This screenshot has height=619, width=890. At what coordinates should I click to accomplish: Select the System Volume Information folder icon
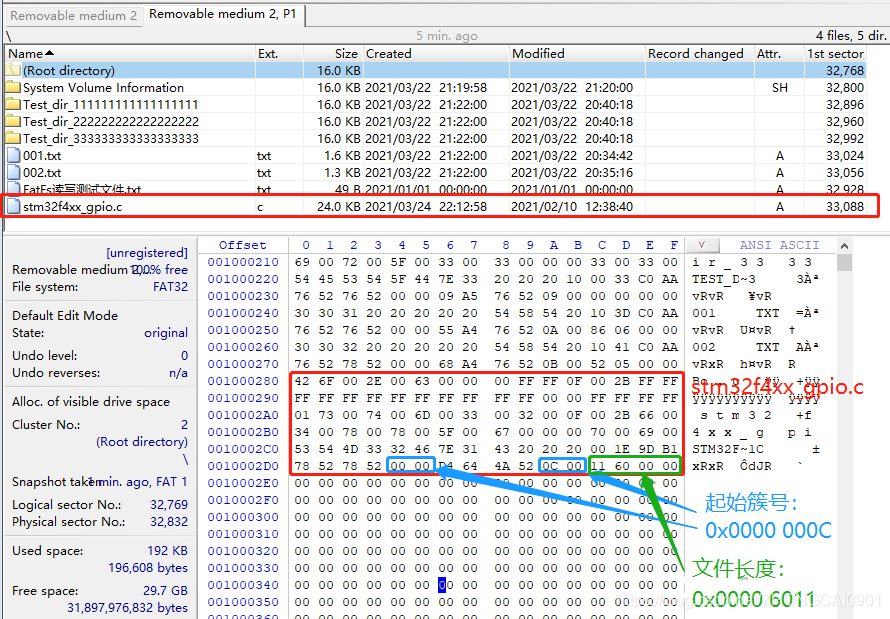13,87
